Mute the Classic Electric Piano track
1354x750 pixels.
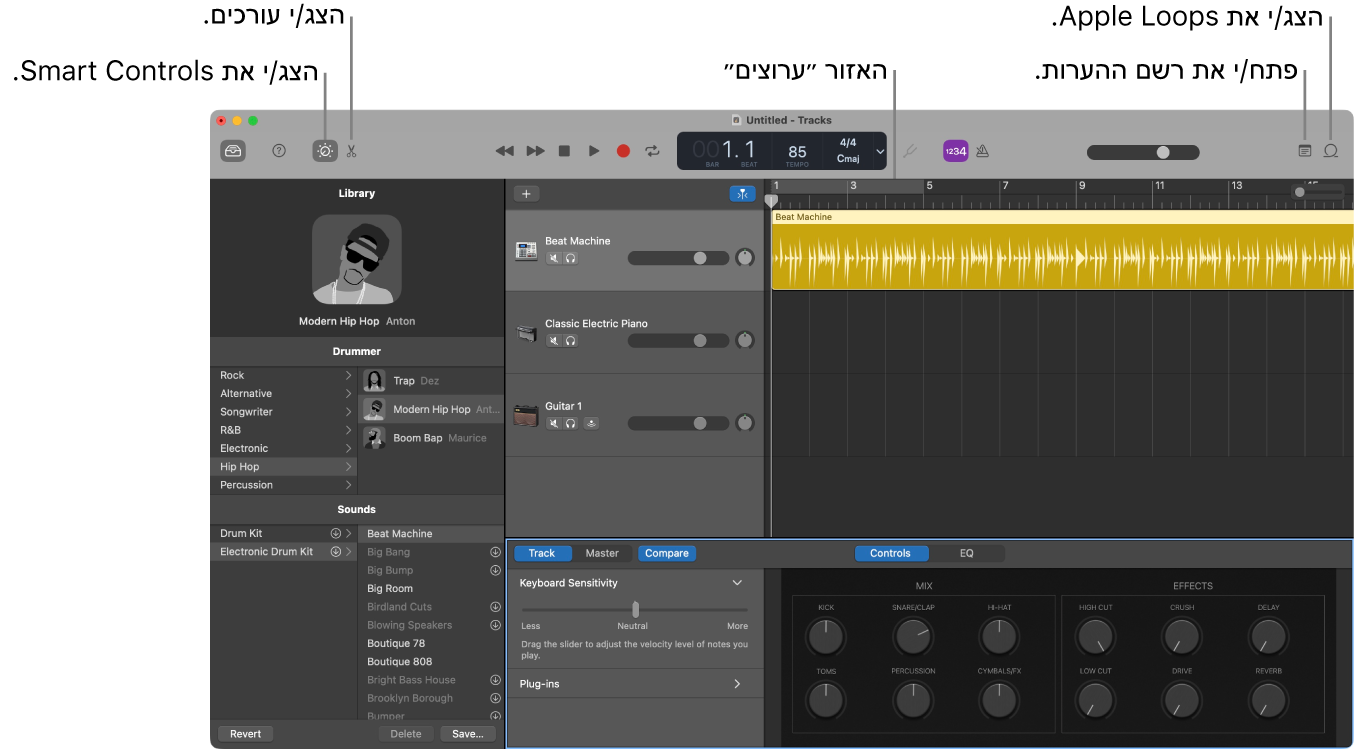pos(553,341)
